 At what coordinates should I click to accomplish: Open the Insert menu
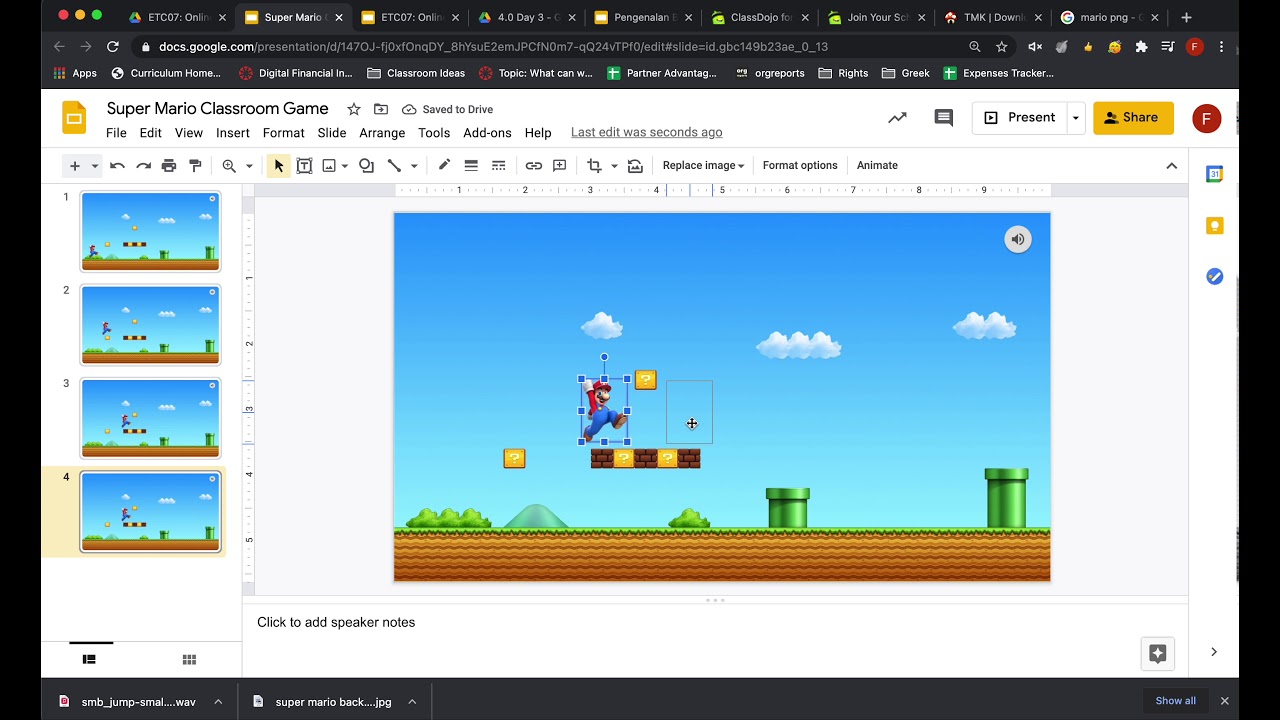233,133
